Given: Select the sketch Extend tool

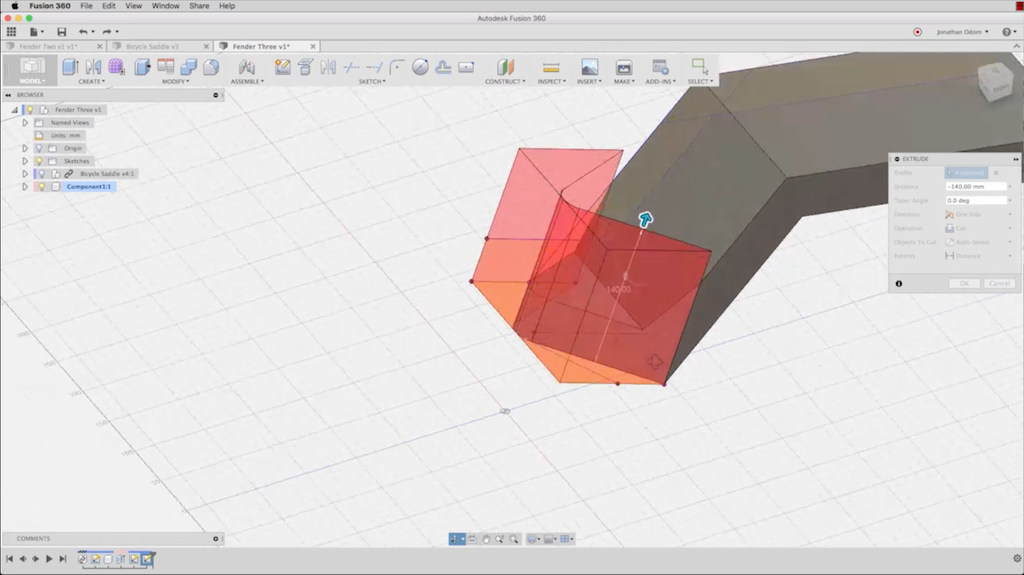Looking at the screenshot, I should (374, 67).
